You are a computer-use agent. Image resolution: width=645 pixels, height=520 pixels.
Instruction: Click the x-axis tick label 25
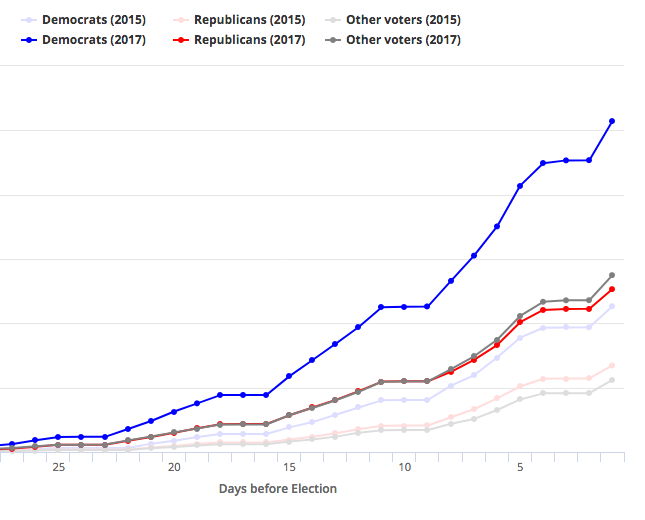58,468
